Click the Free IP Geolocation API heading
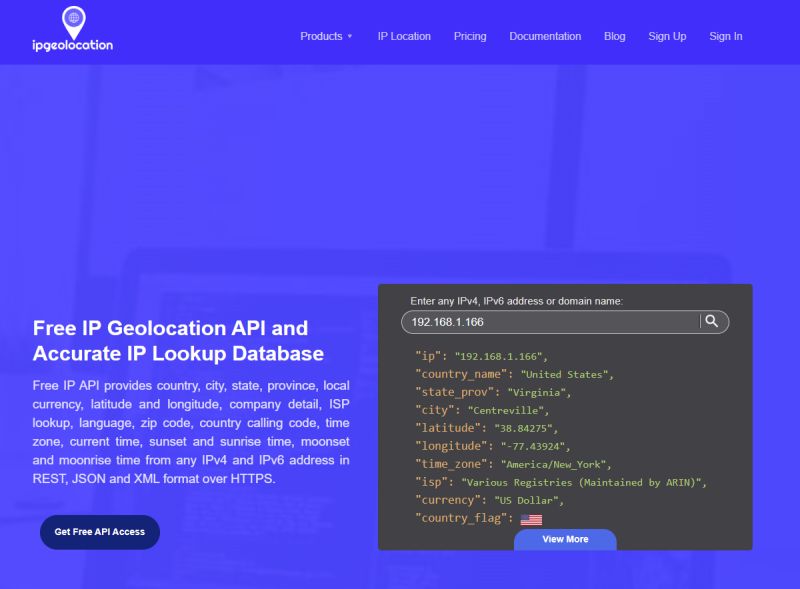The height and width of the screenshot is (589, 800). click(178, 340)
